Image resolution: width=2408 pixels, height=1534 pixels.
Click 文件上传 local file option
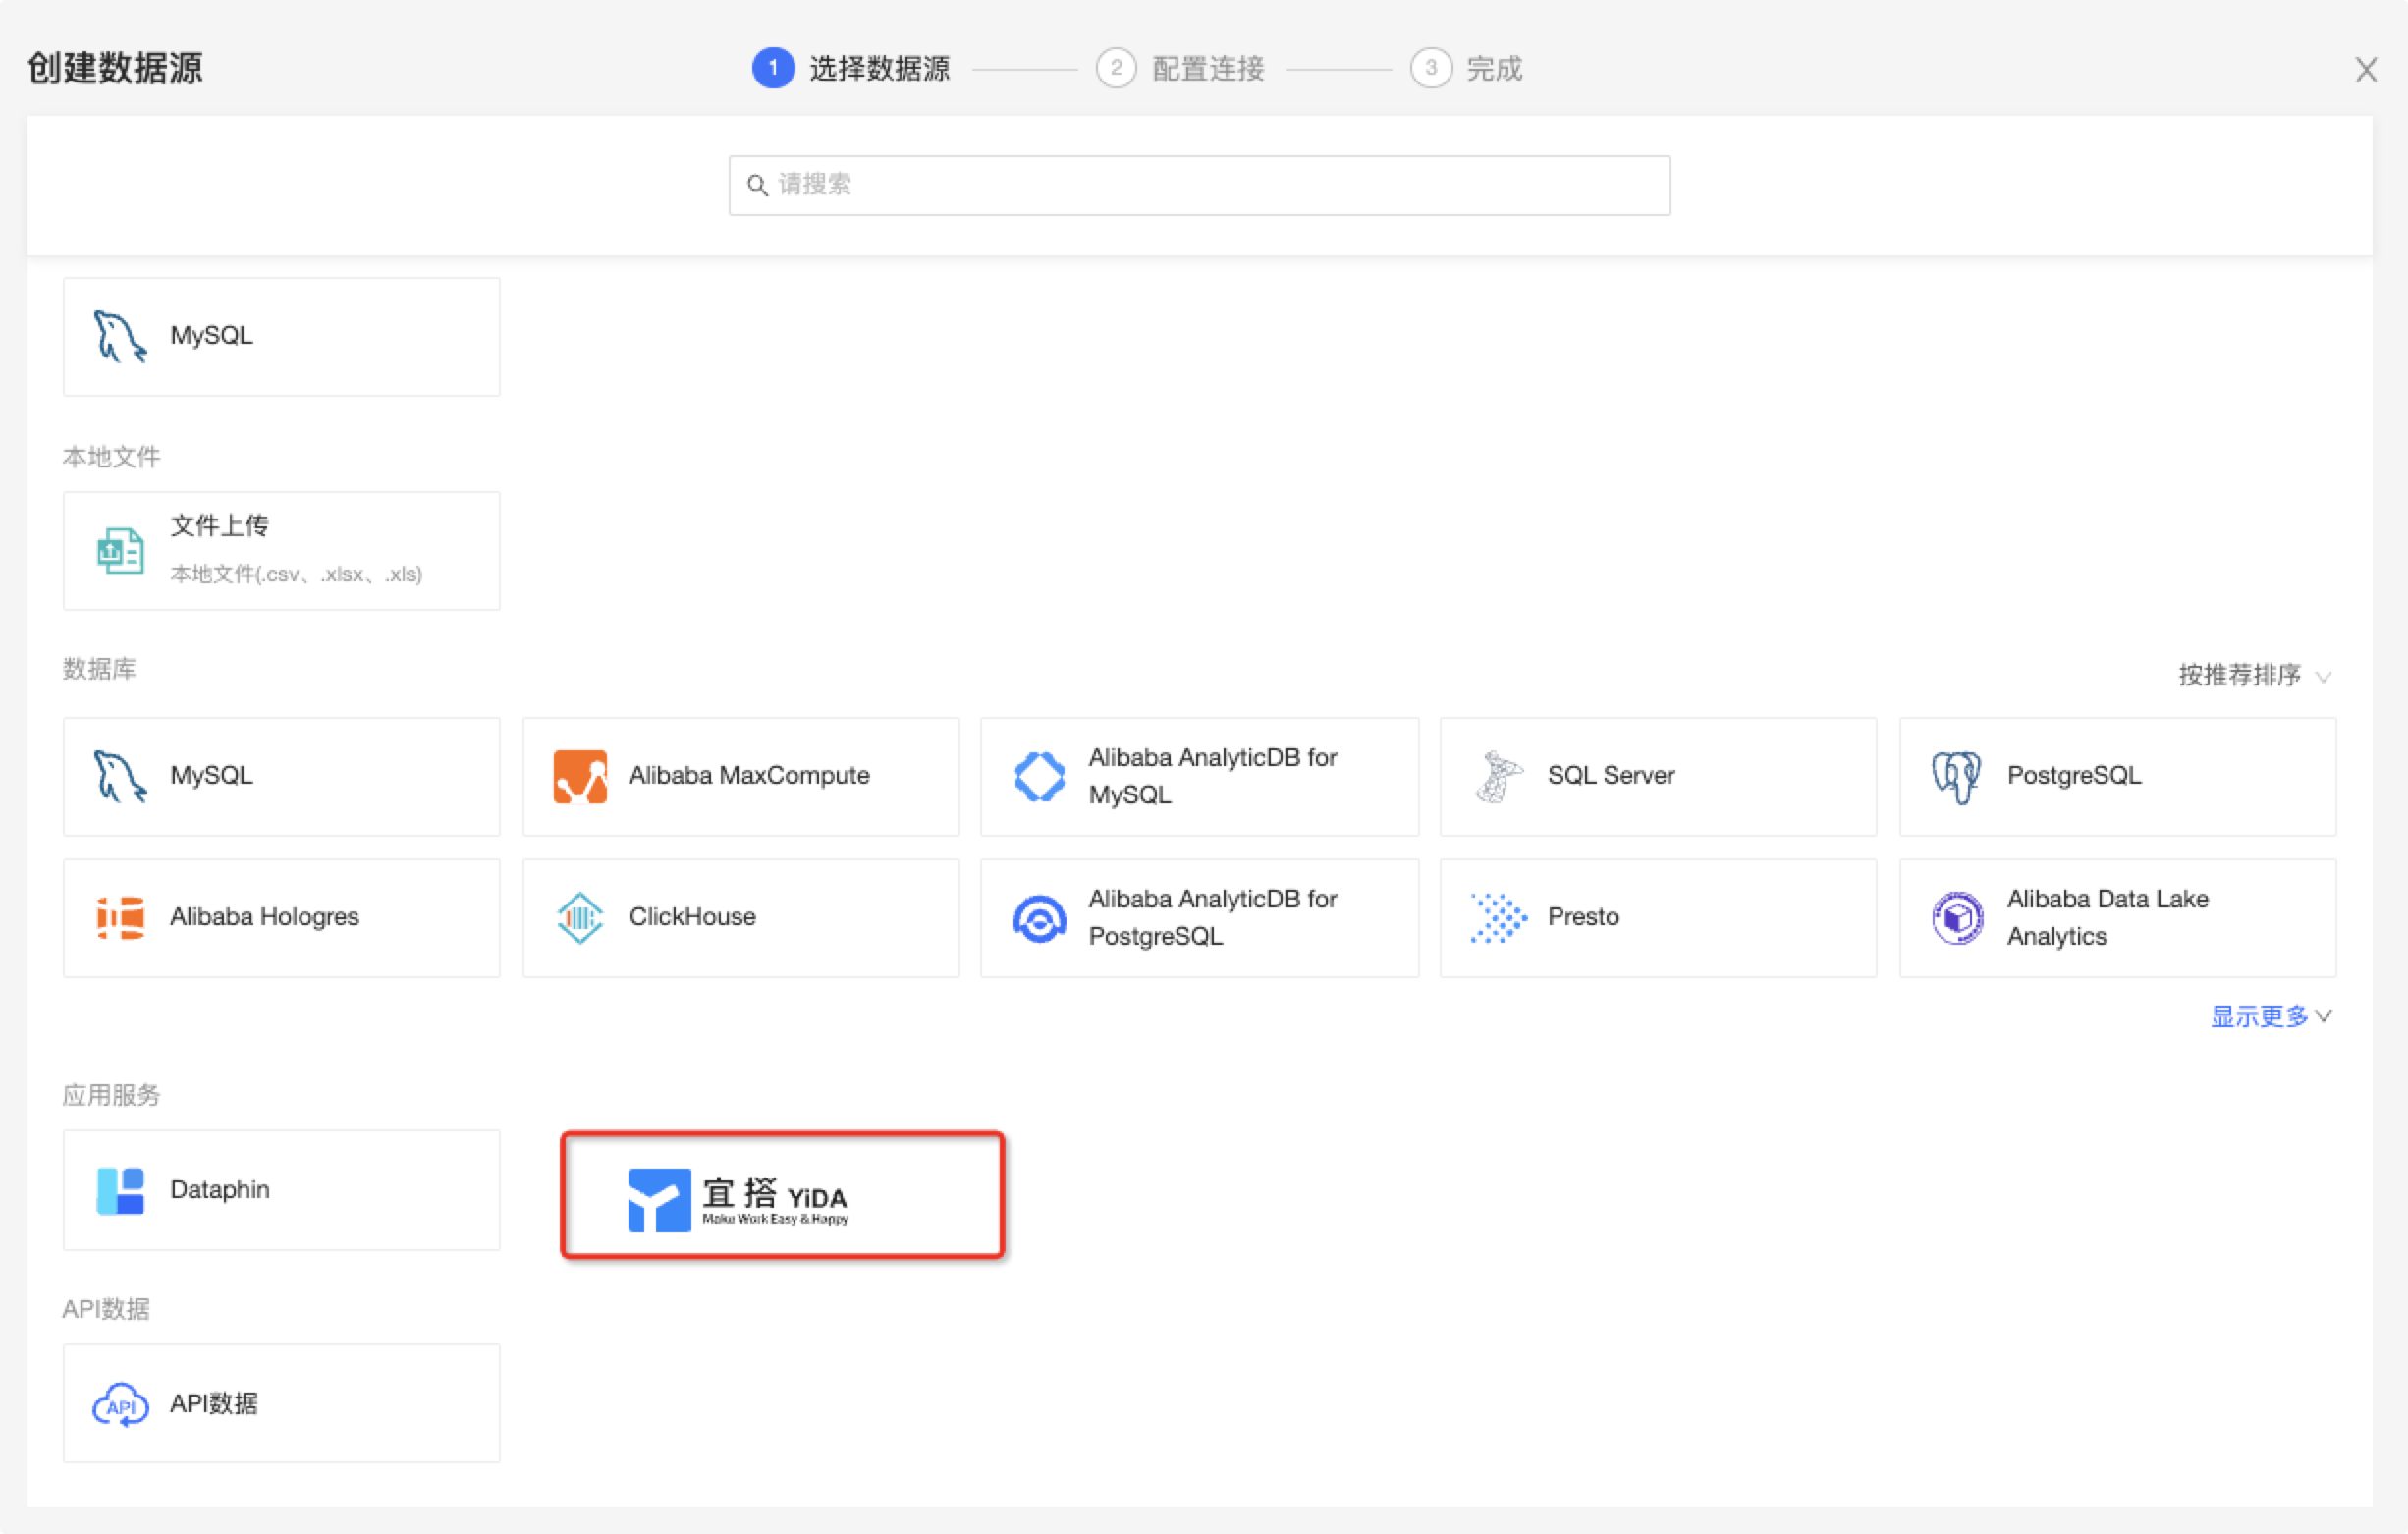point(281,548)
